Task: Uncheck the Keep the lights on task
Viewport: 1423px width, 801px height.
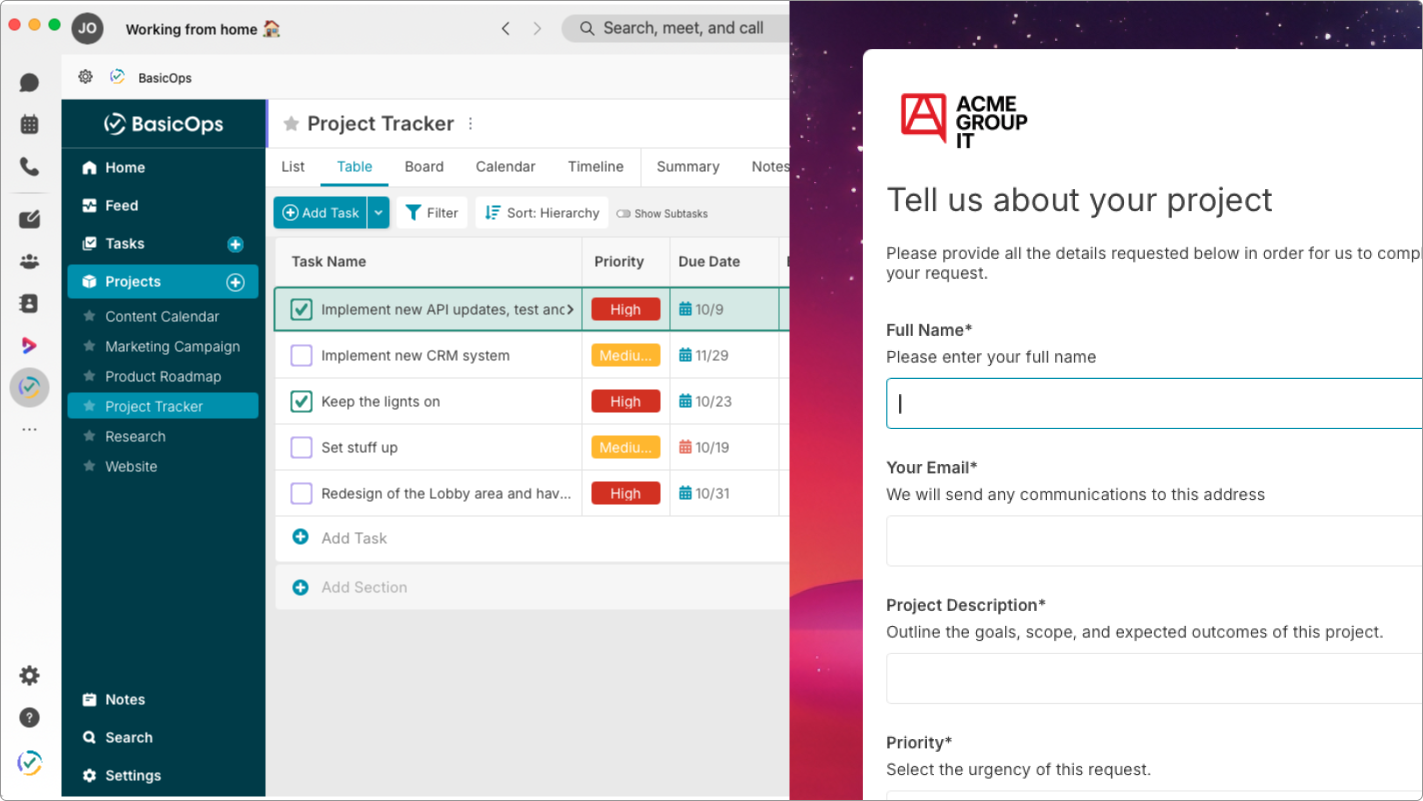Action: pos(301,401)
